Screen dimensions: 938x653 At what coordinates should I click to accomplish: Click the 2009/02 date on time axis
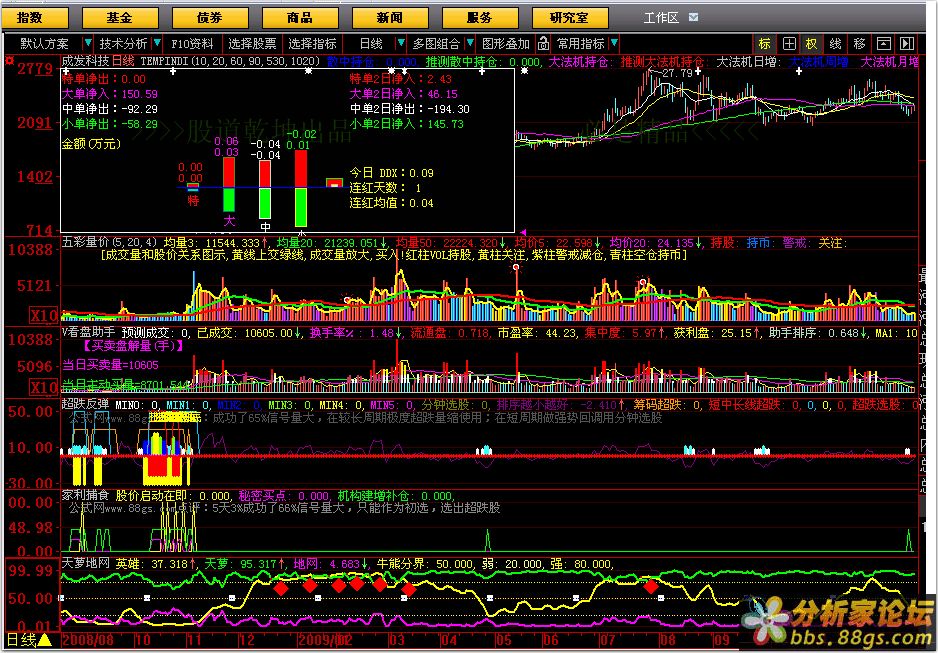point(325,639)
